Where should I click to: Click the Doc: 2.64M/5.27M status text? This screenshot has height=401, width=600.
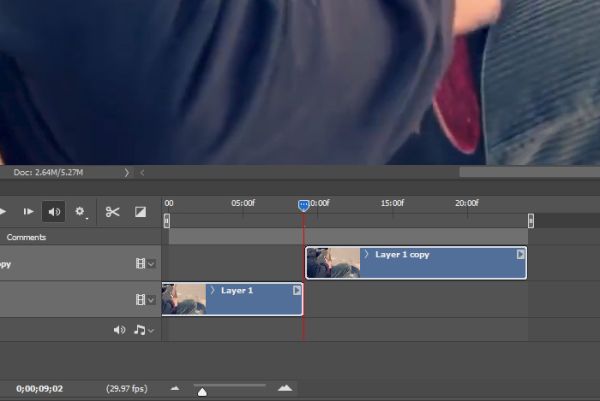click(48, 173)
